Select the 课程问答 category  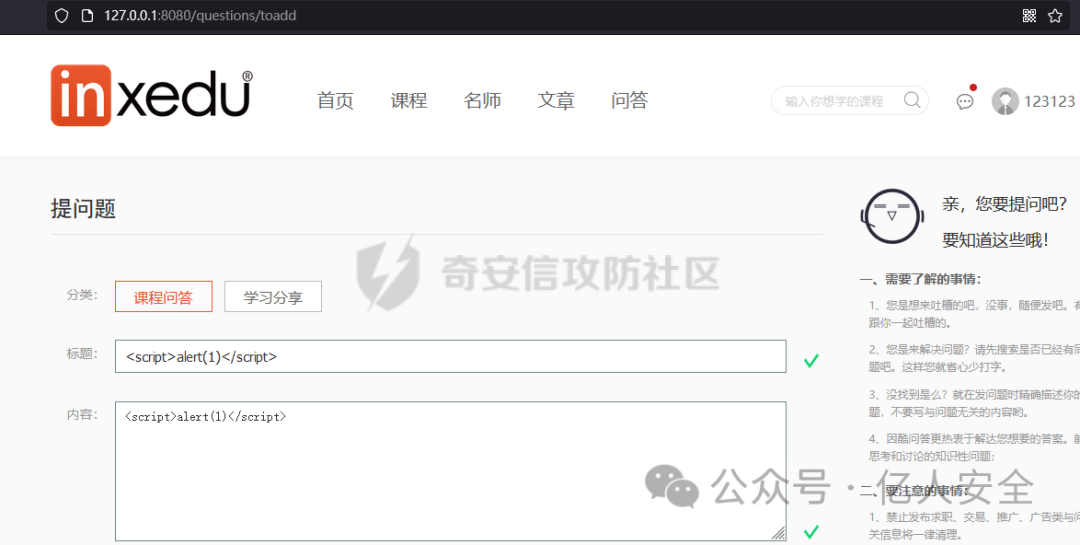point(163,297)
